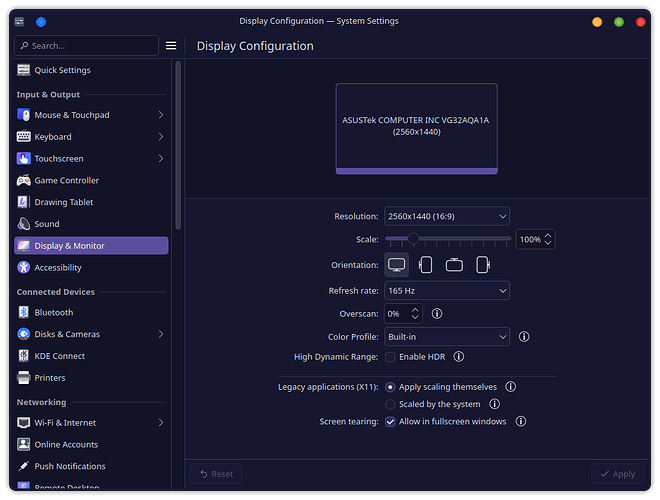This screenshot has height=500, width=660.
Task: Show info for Apply scaling themselves
Action: (x=511, y=387)
